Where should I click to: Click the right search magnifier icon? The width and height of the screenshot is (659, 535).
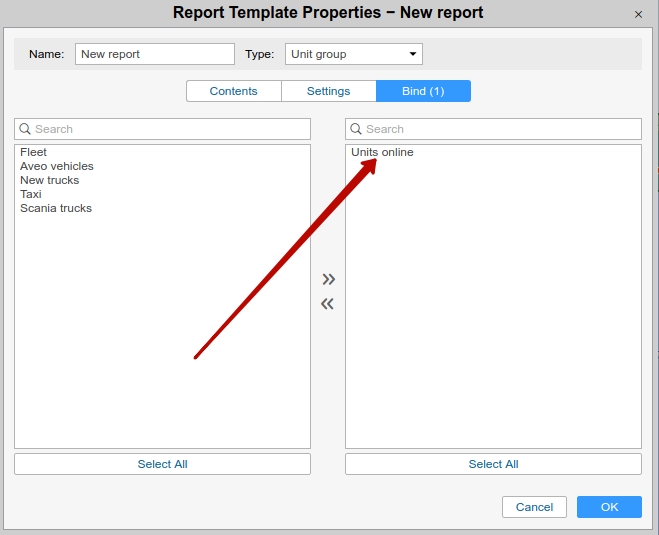pyautogui.click(x=356, y=129)
